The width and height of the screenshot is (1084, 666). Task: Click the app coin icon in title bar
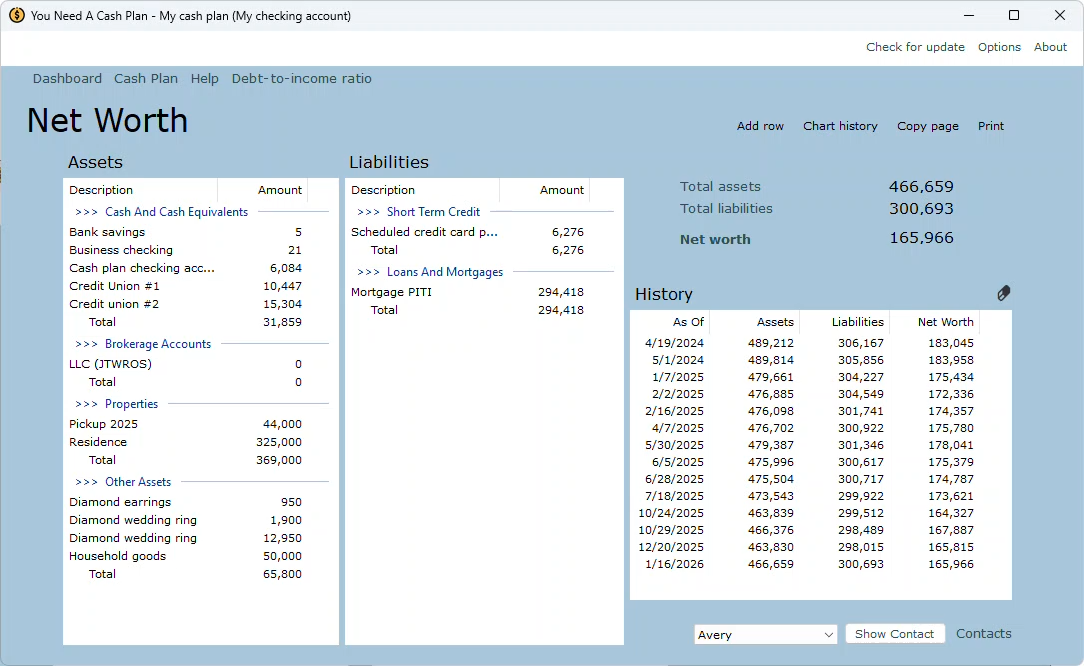16,16
